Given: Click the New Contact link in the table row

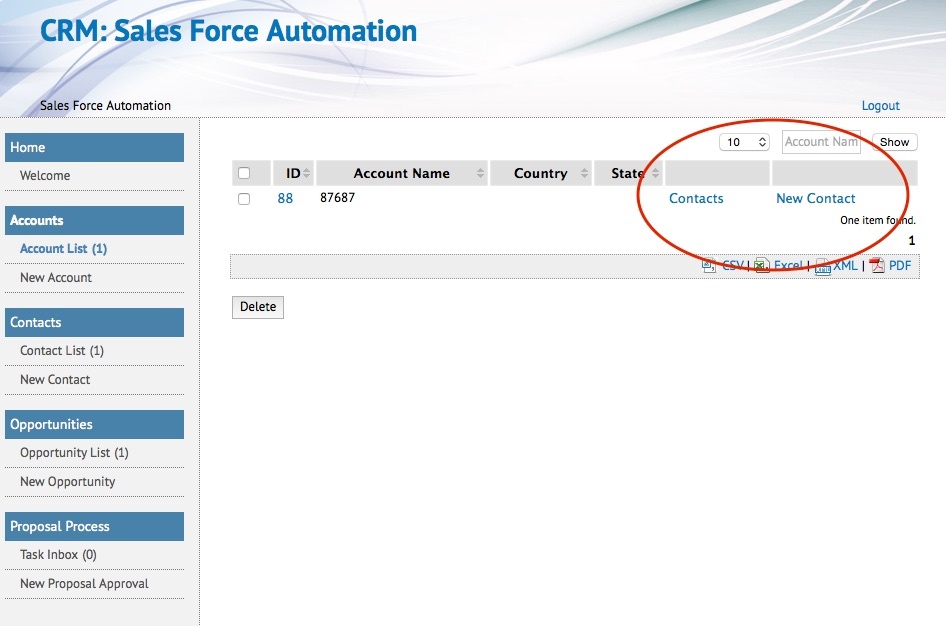Looking at the screenshot, I should click(816, 199).
